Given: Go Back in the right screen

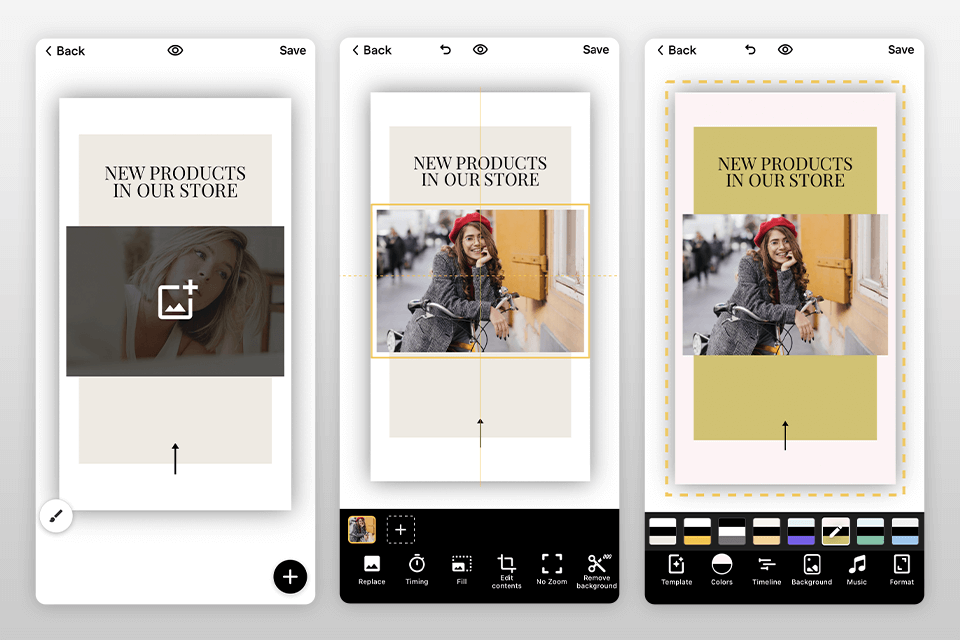Looking at the screenshot, I should pyautogui.click(x=677, y=50).
